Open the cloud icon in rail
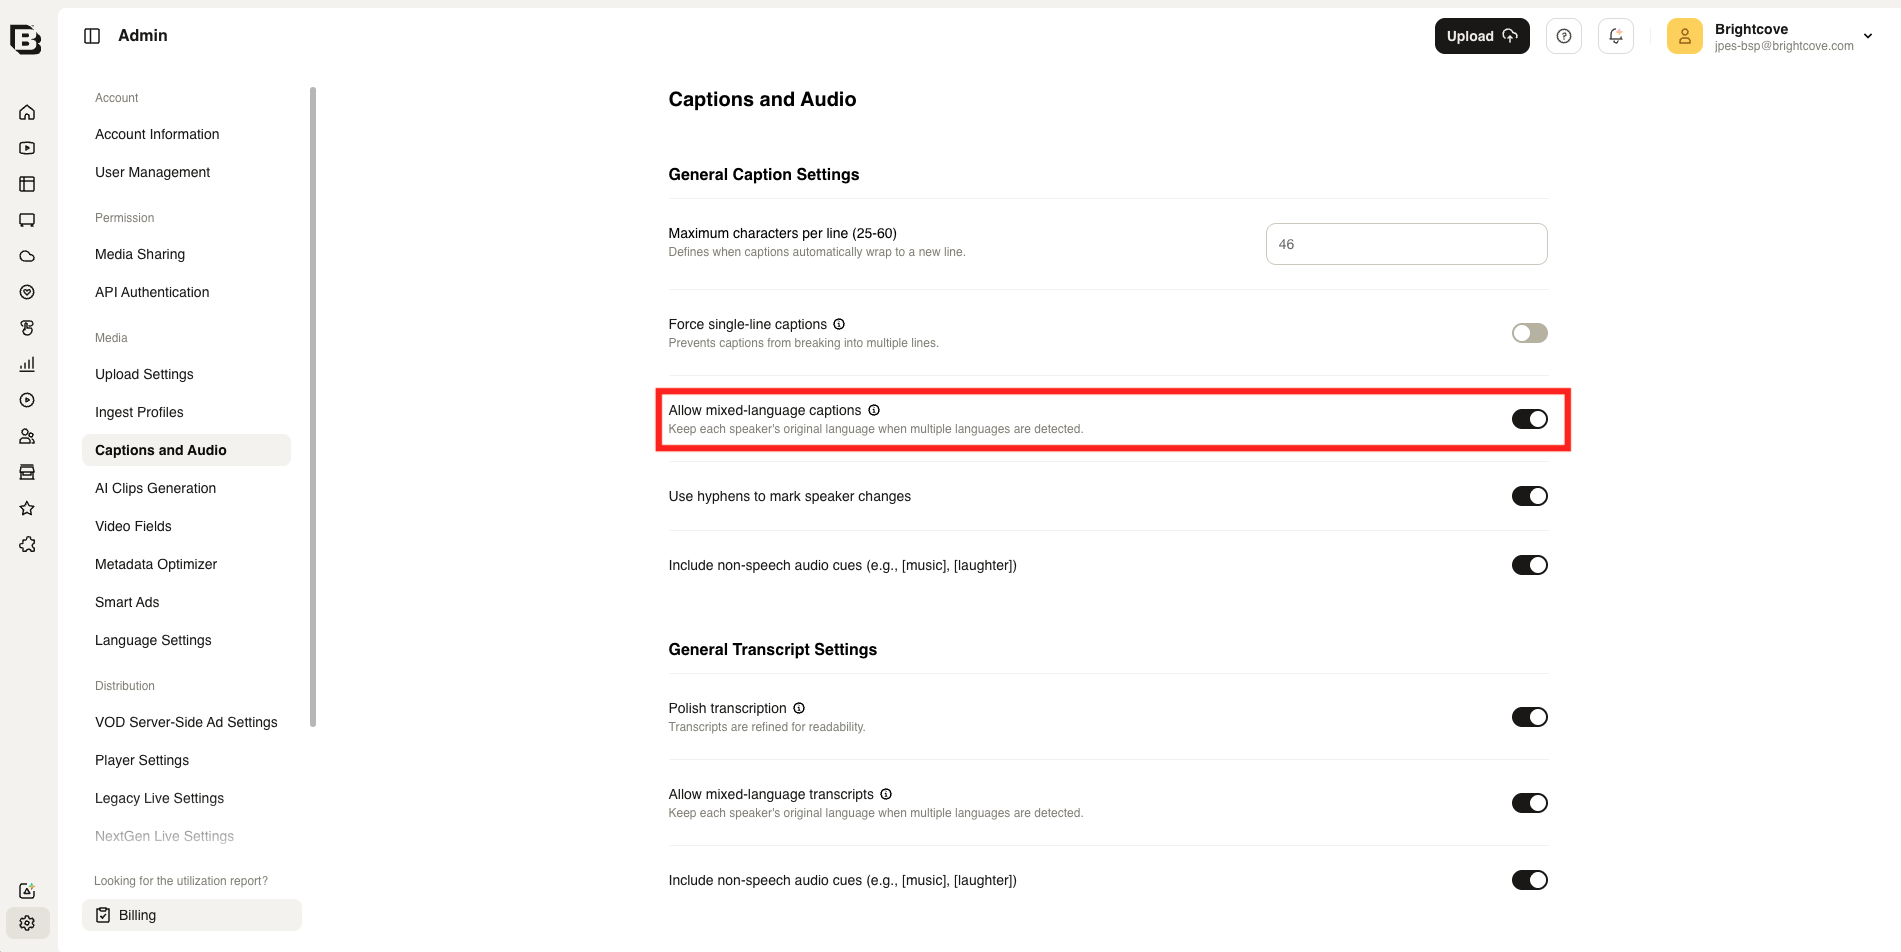Screen dimensions: 1901x952 (27, 256)
